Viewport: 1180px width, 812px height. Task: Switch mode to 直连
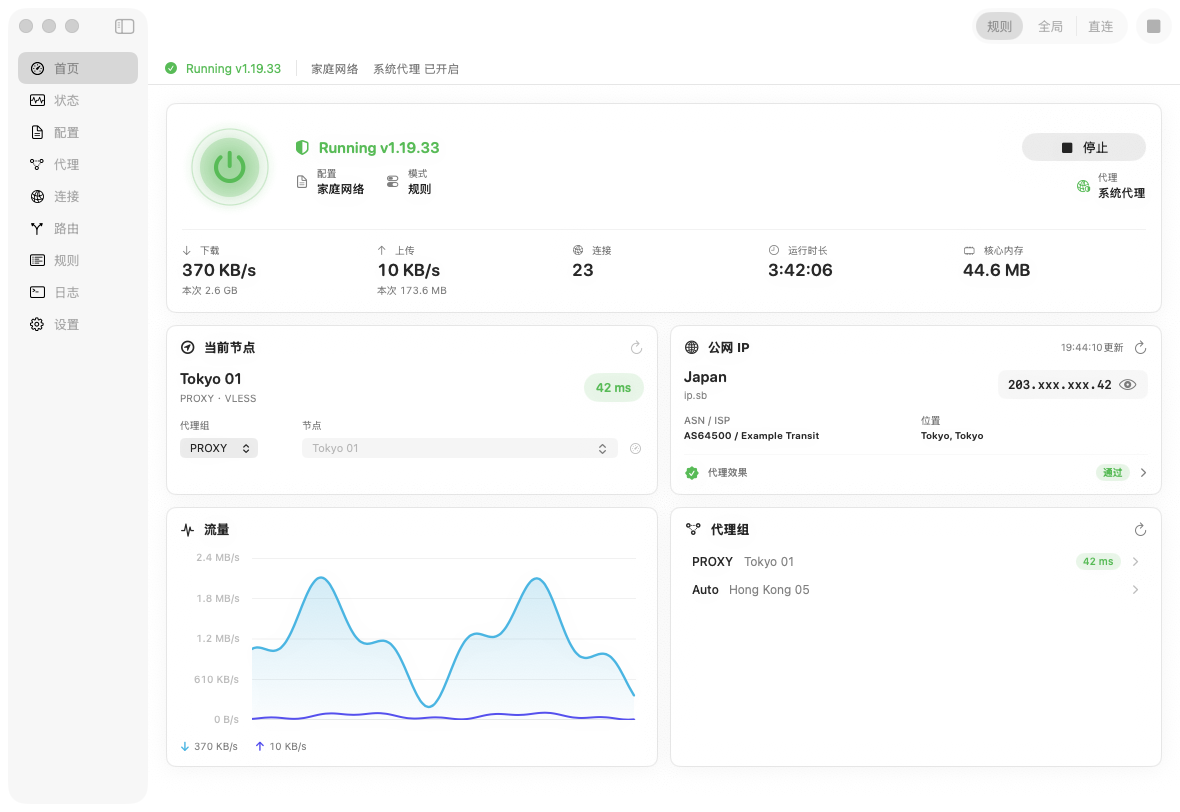(x=1100, y=26)
